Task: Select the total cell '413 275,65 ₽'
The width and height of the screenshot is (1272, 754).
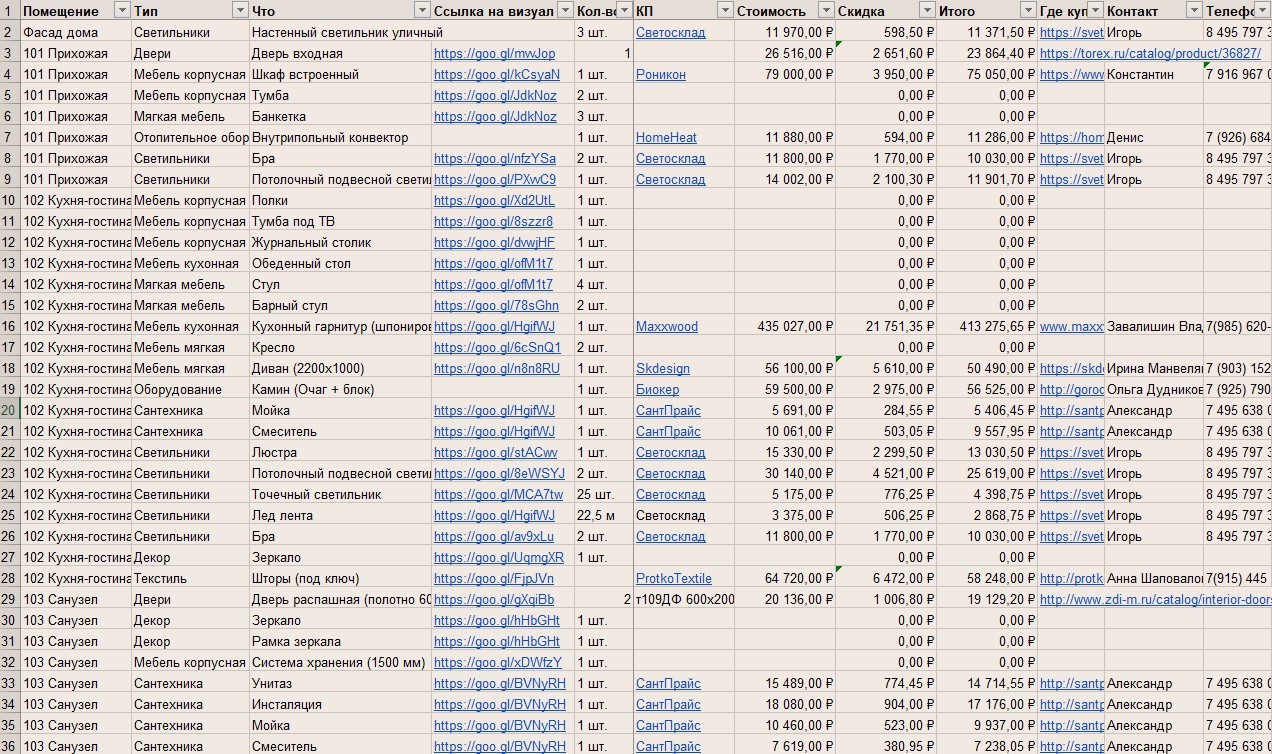Action: pyautogui.click(x=986, y=326)
